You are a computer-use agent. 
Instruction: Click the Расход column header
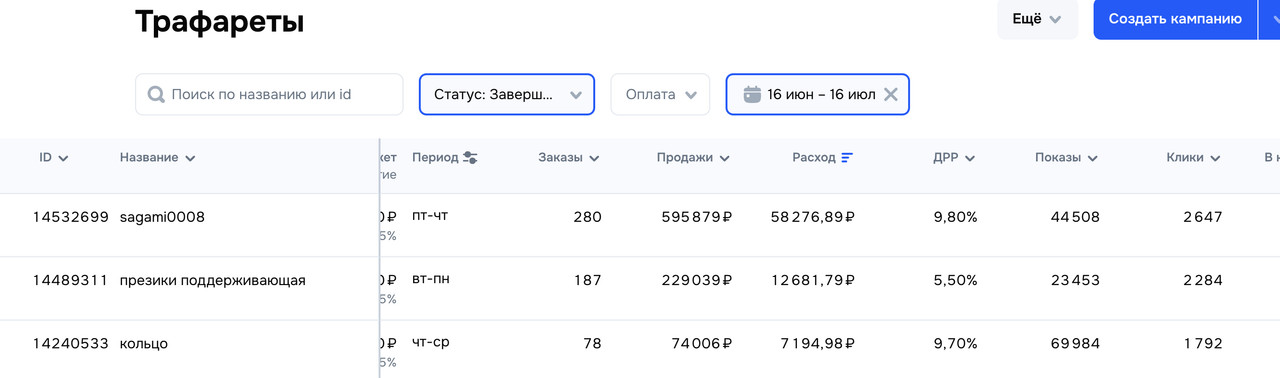click(813, 158)
